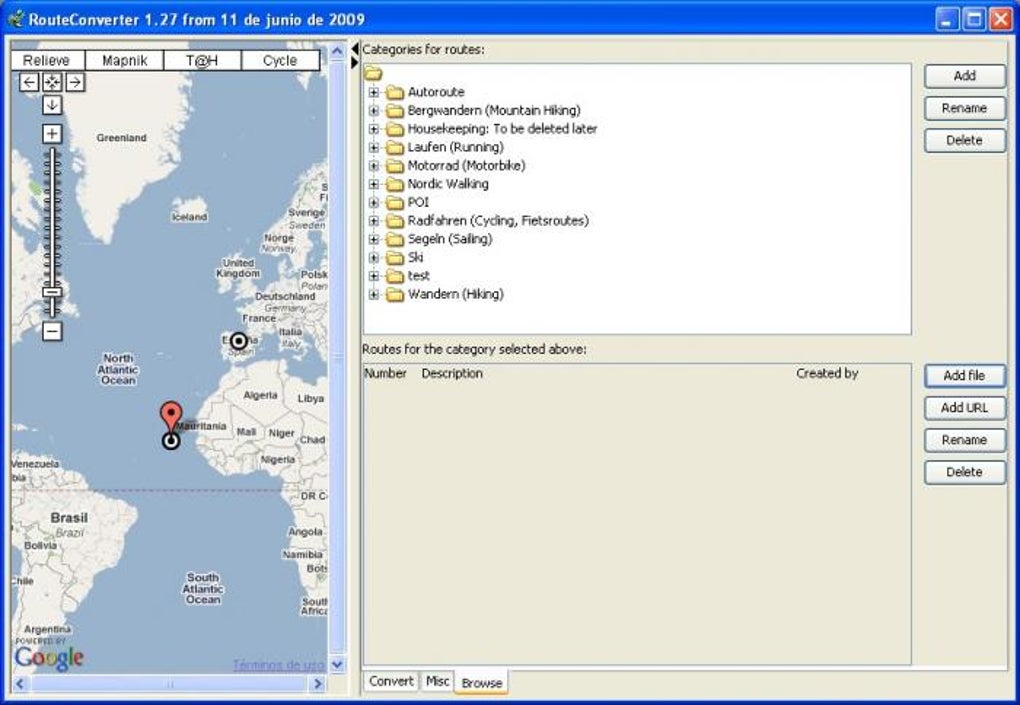Zoom out with the map minus button
The width and height of the screenshot is (1020, 705).
[52, 331]
